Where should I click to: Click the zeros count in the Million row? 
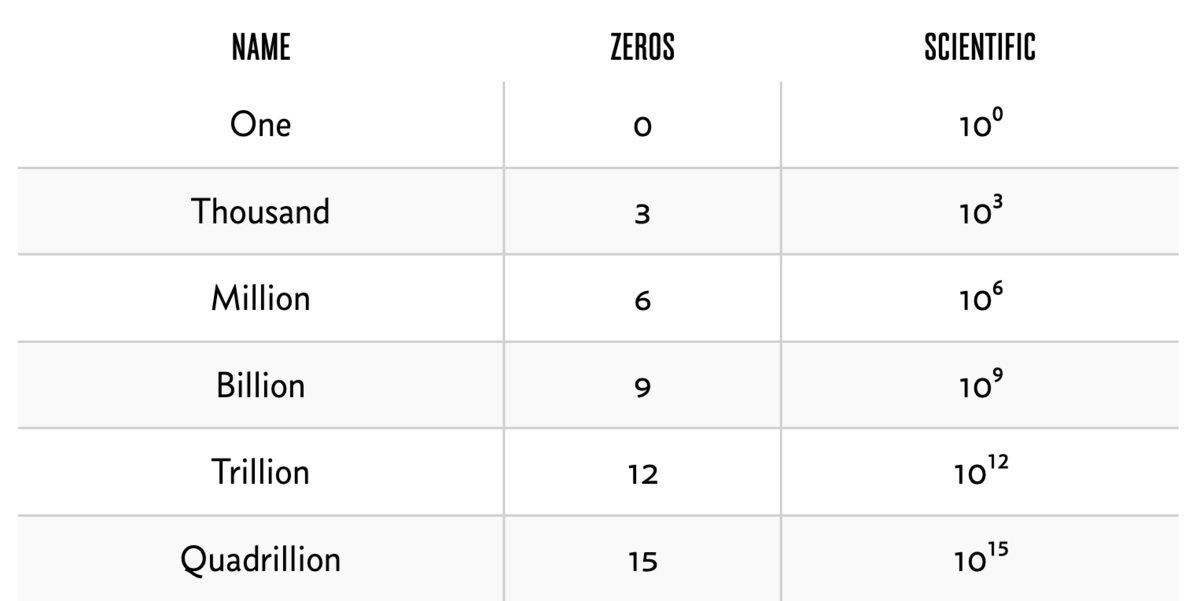click(642, 300)
